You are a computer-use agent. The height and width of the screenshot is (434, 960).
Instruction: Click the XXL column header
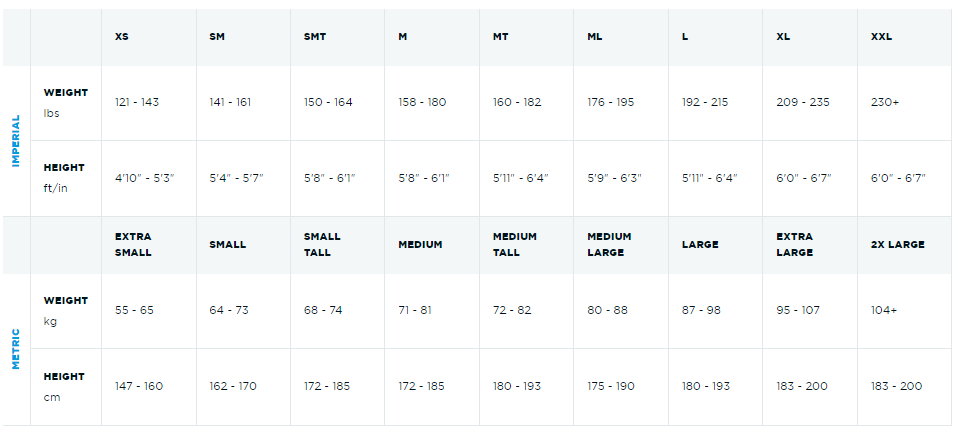pyautogui.click(x=881, y=37)
